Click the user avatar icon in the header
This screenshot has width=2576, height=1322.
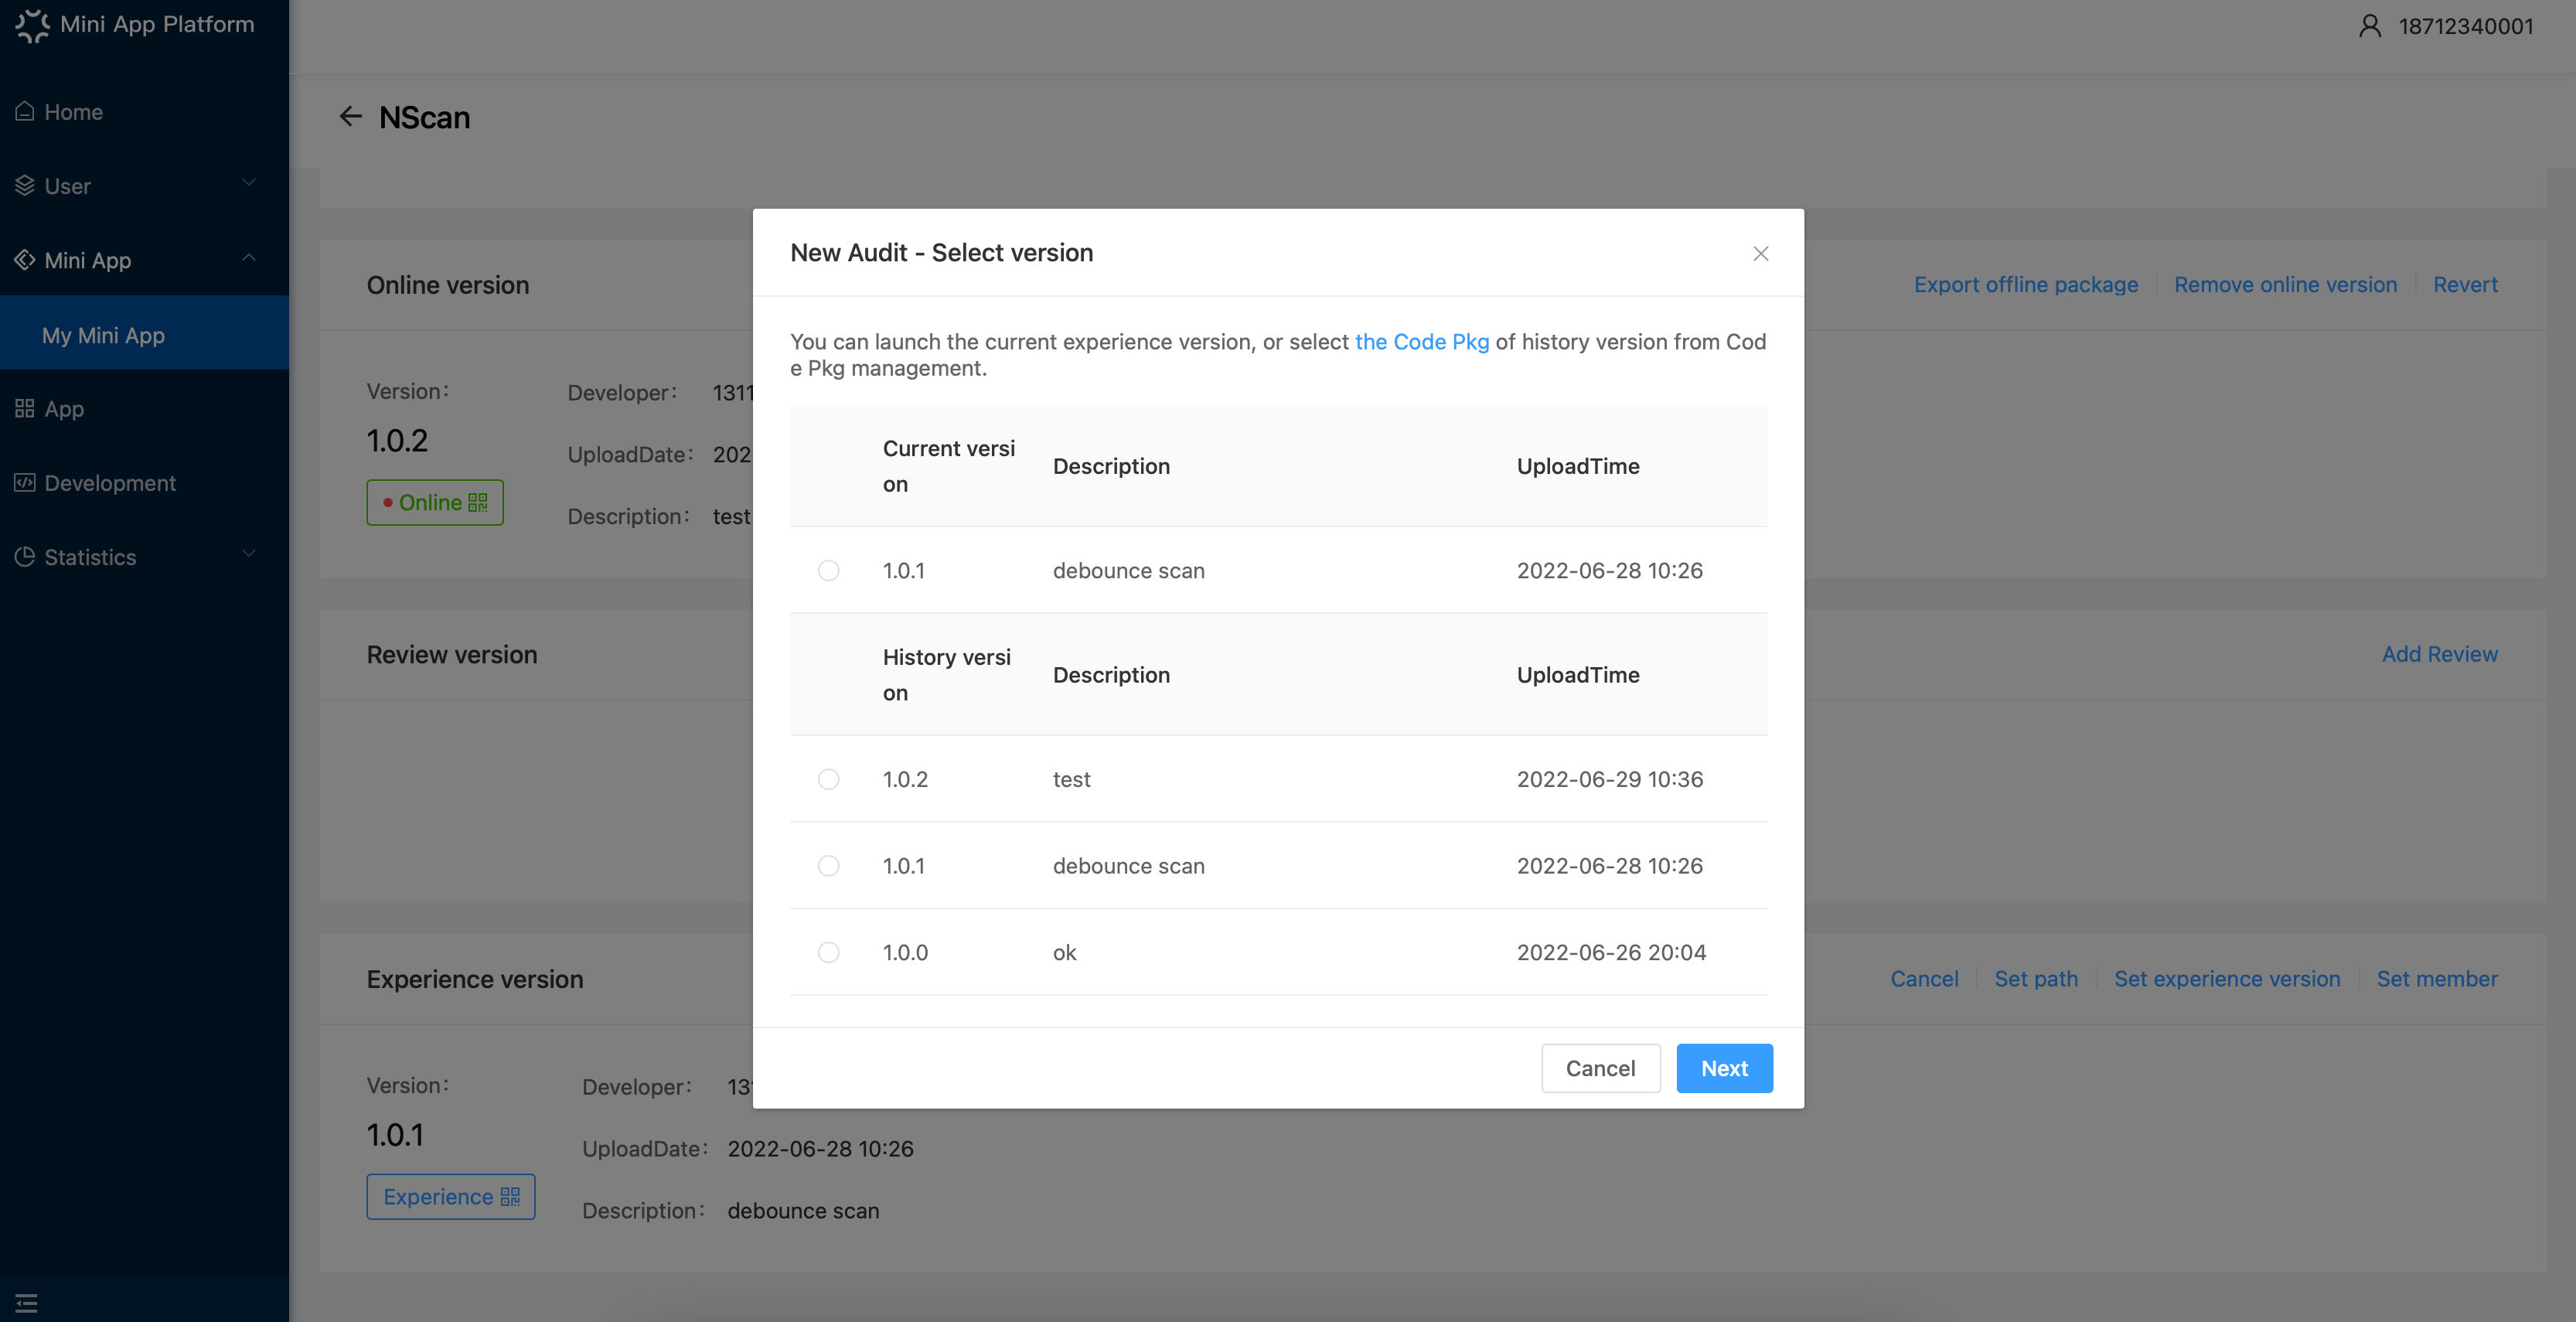tap(2369, 25)
